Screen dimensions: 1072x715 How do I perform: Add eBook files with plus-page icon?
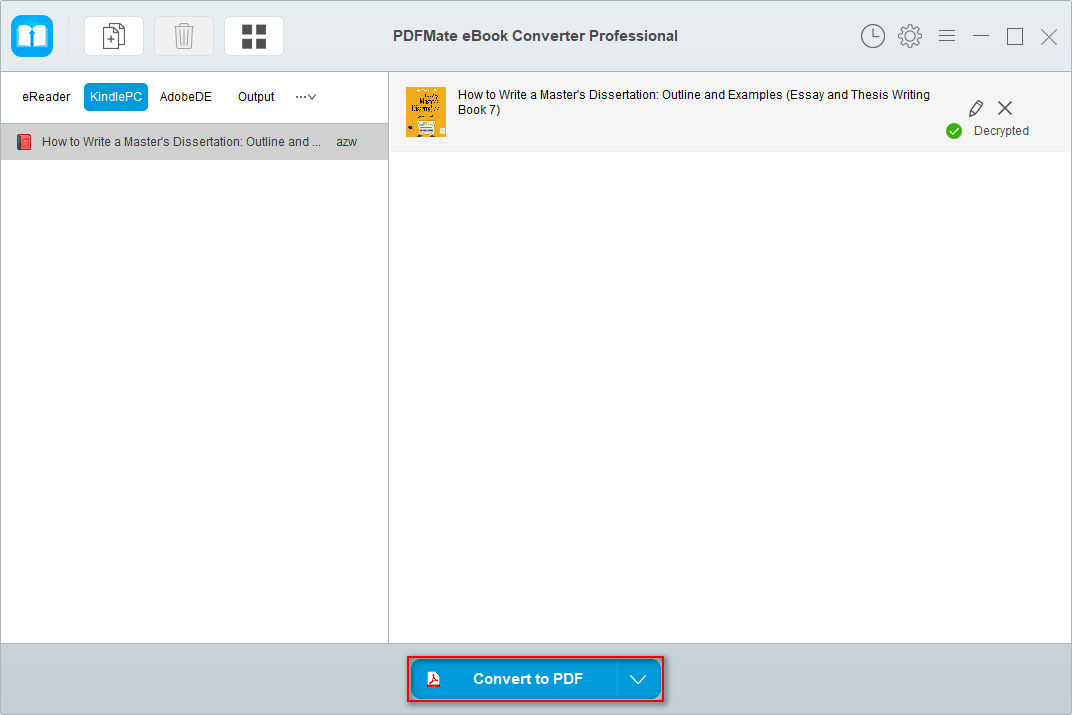pos(113,36)
